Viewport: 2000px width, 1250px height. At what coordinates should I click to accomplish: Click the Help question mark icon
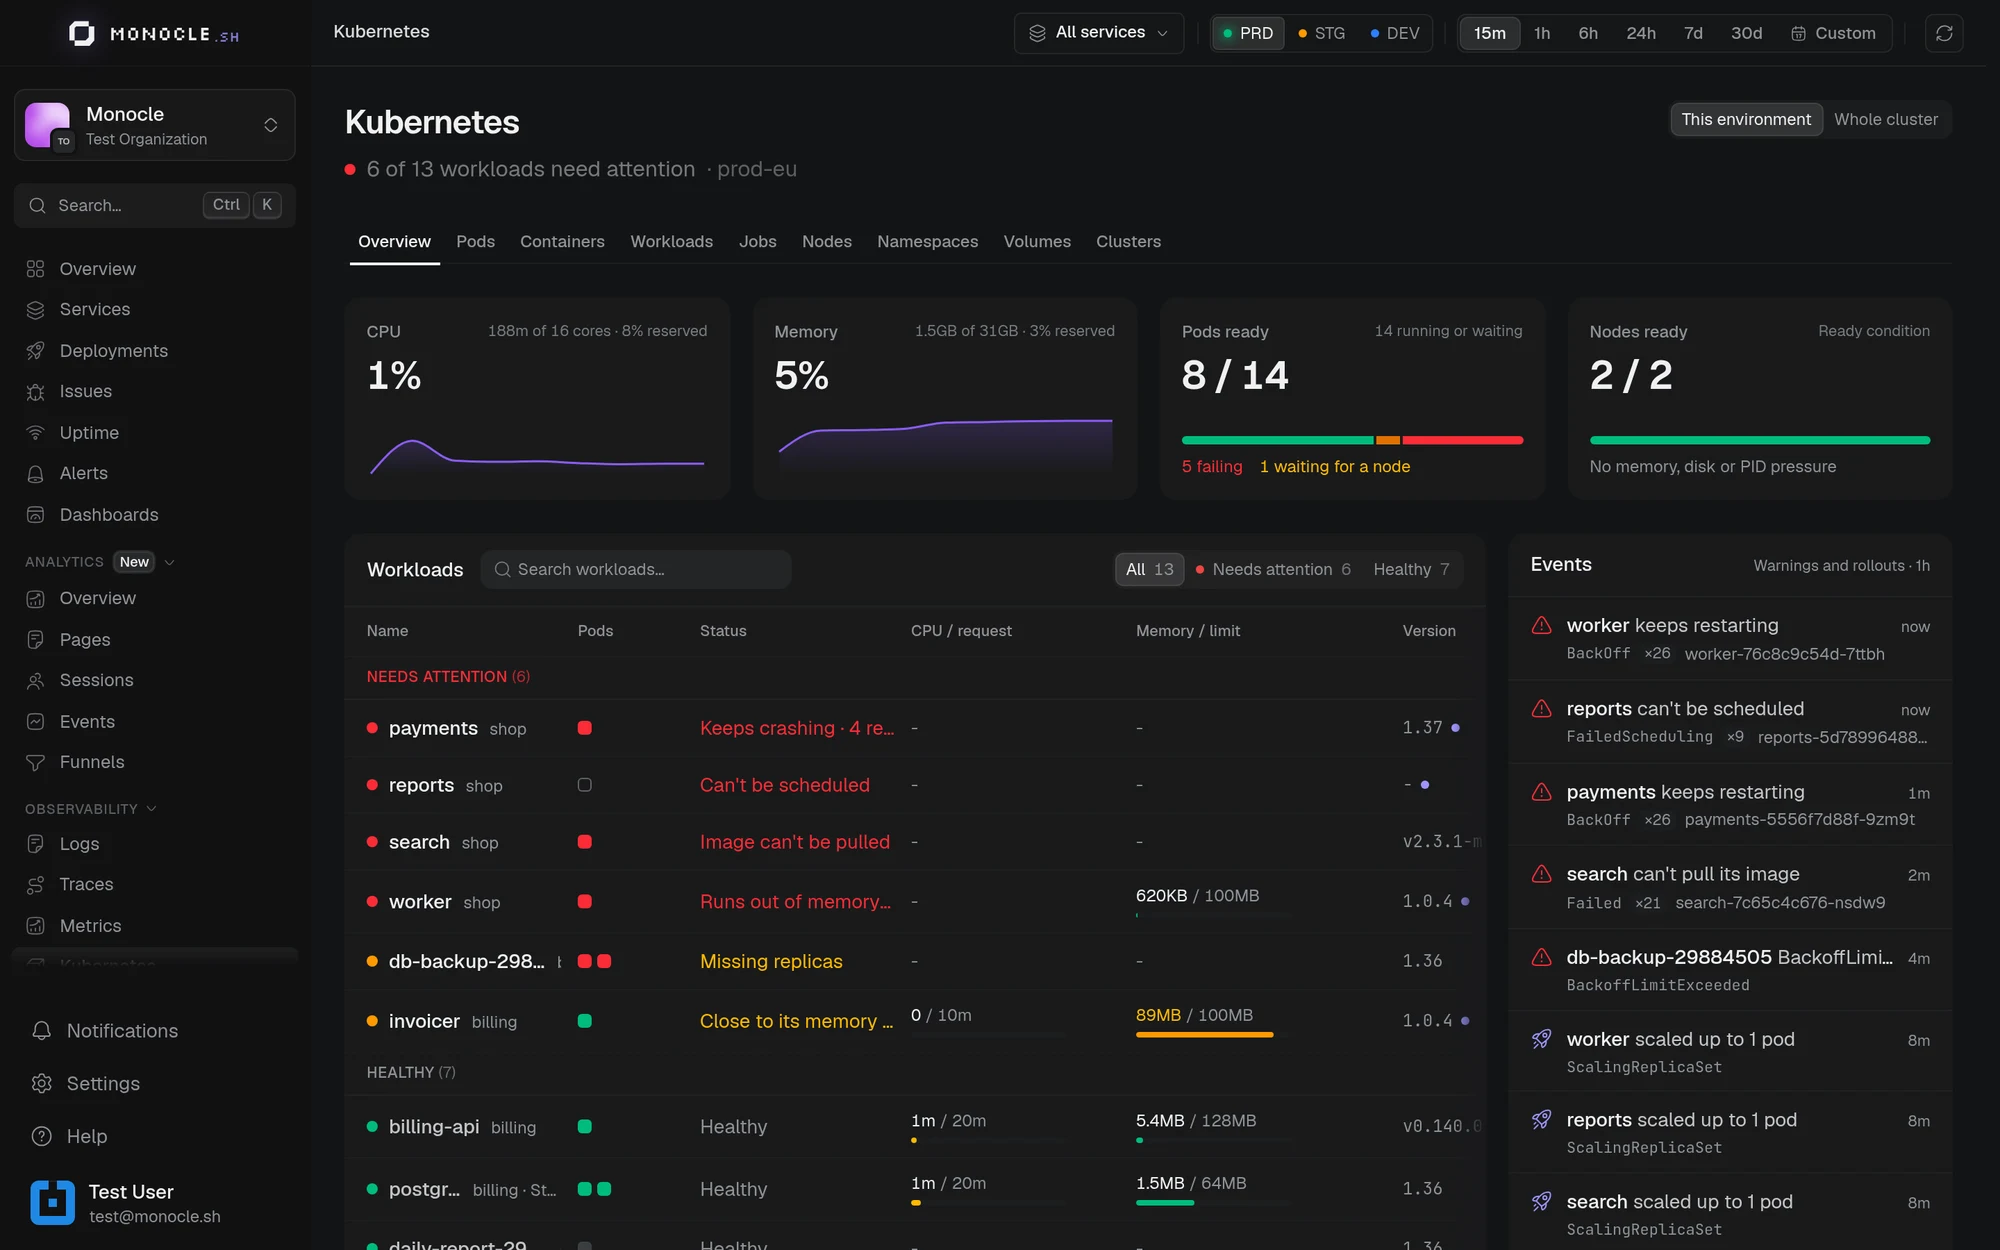[42, 1137]
